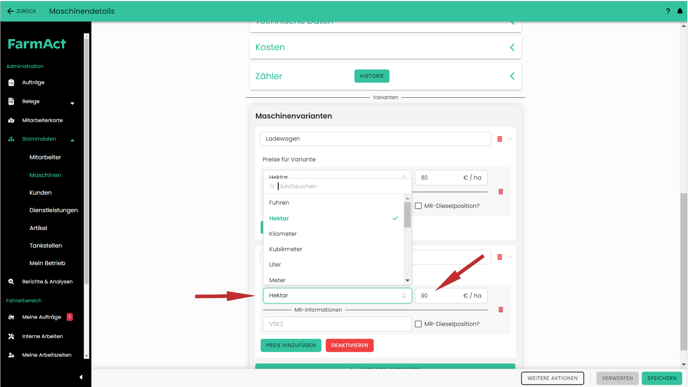Screen dimensions: 688x387
Task: Click the Speichern button
Action: tap(662, 378)
